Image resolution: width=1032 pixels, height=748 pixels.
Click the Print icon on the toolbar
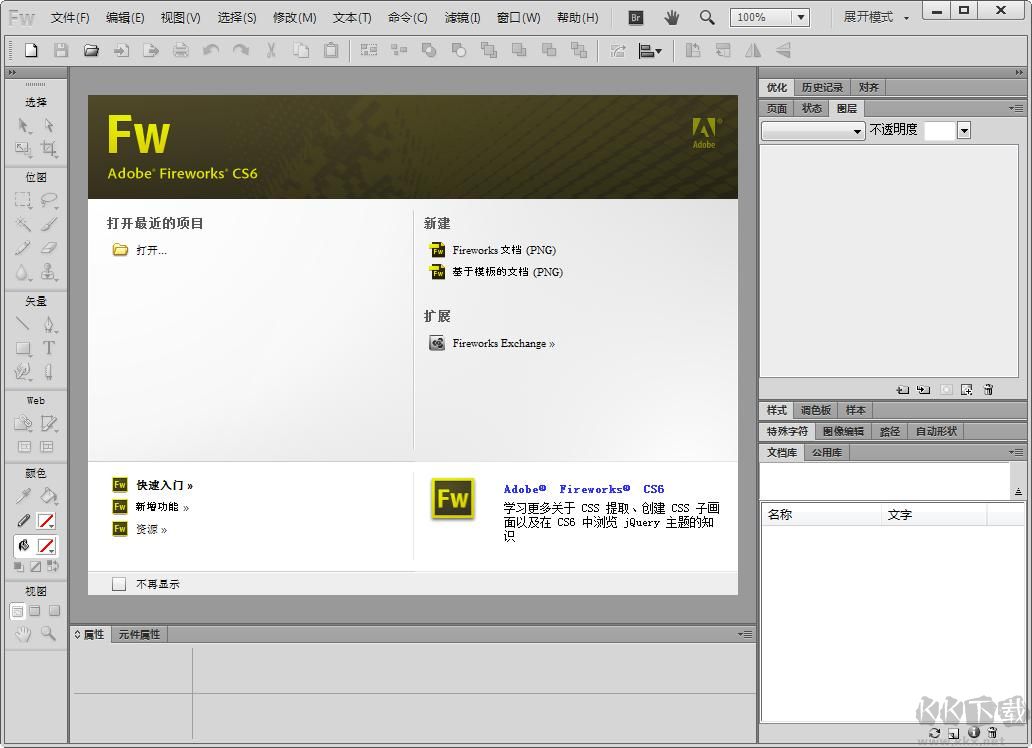(x=182, y=48)
